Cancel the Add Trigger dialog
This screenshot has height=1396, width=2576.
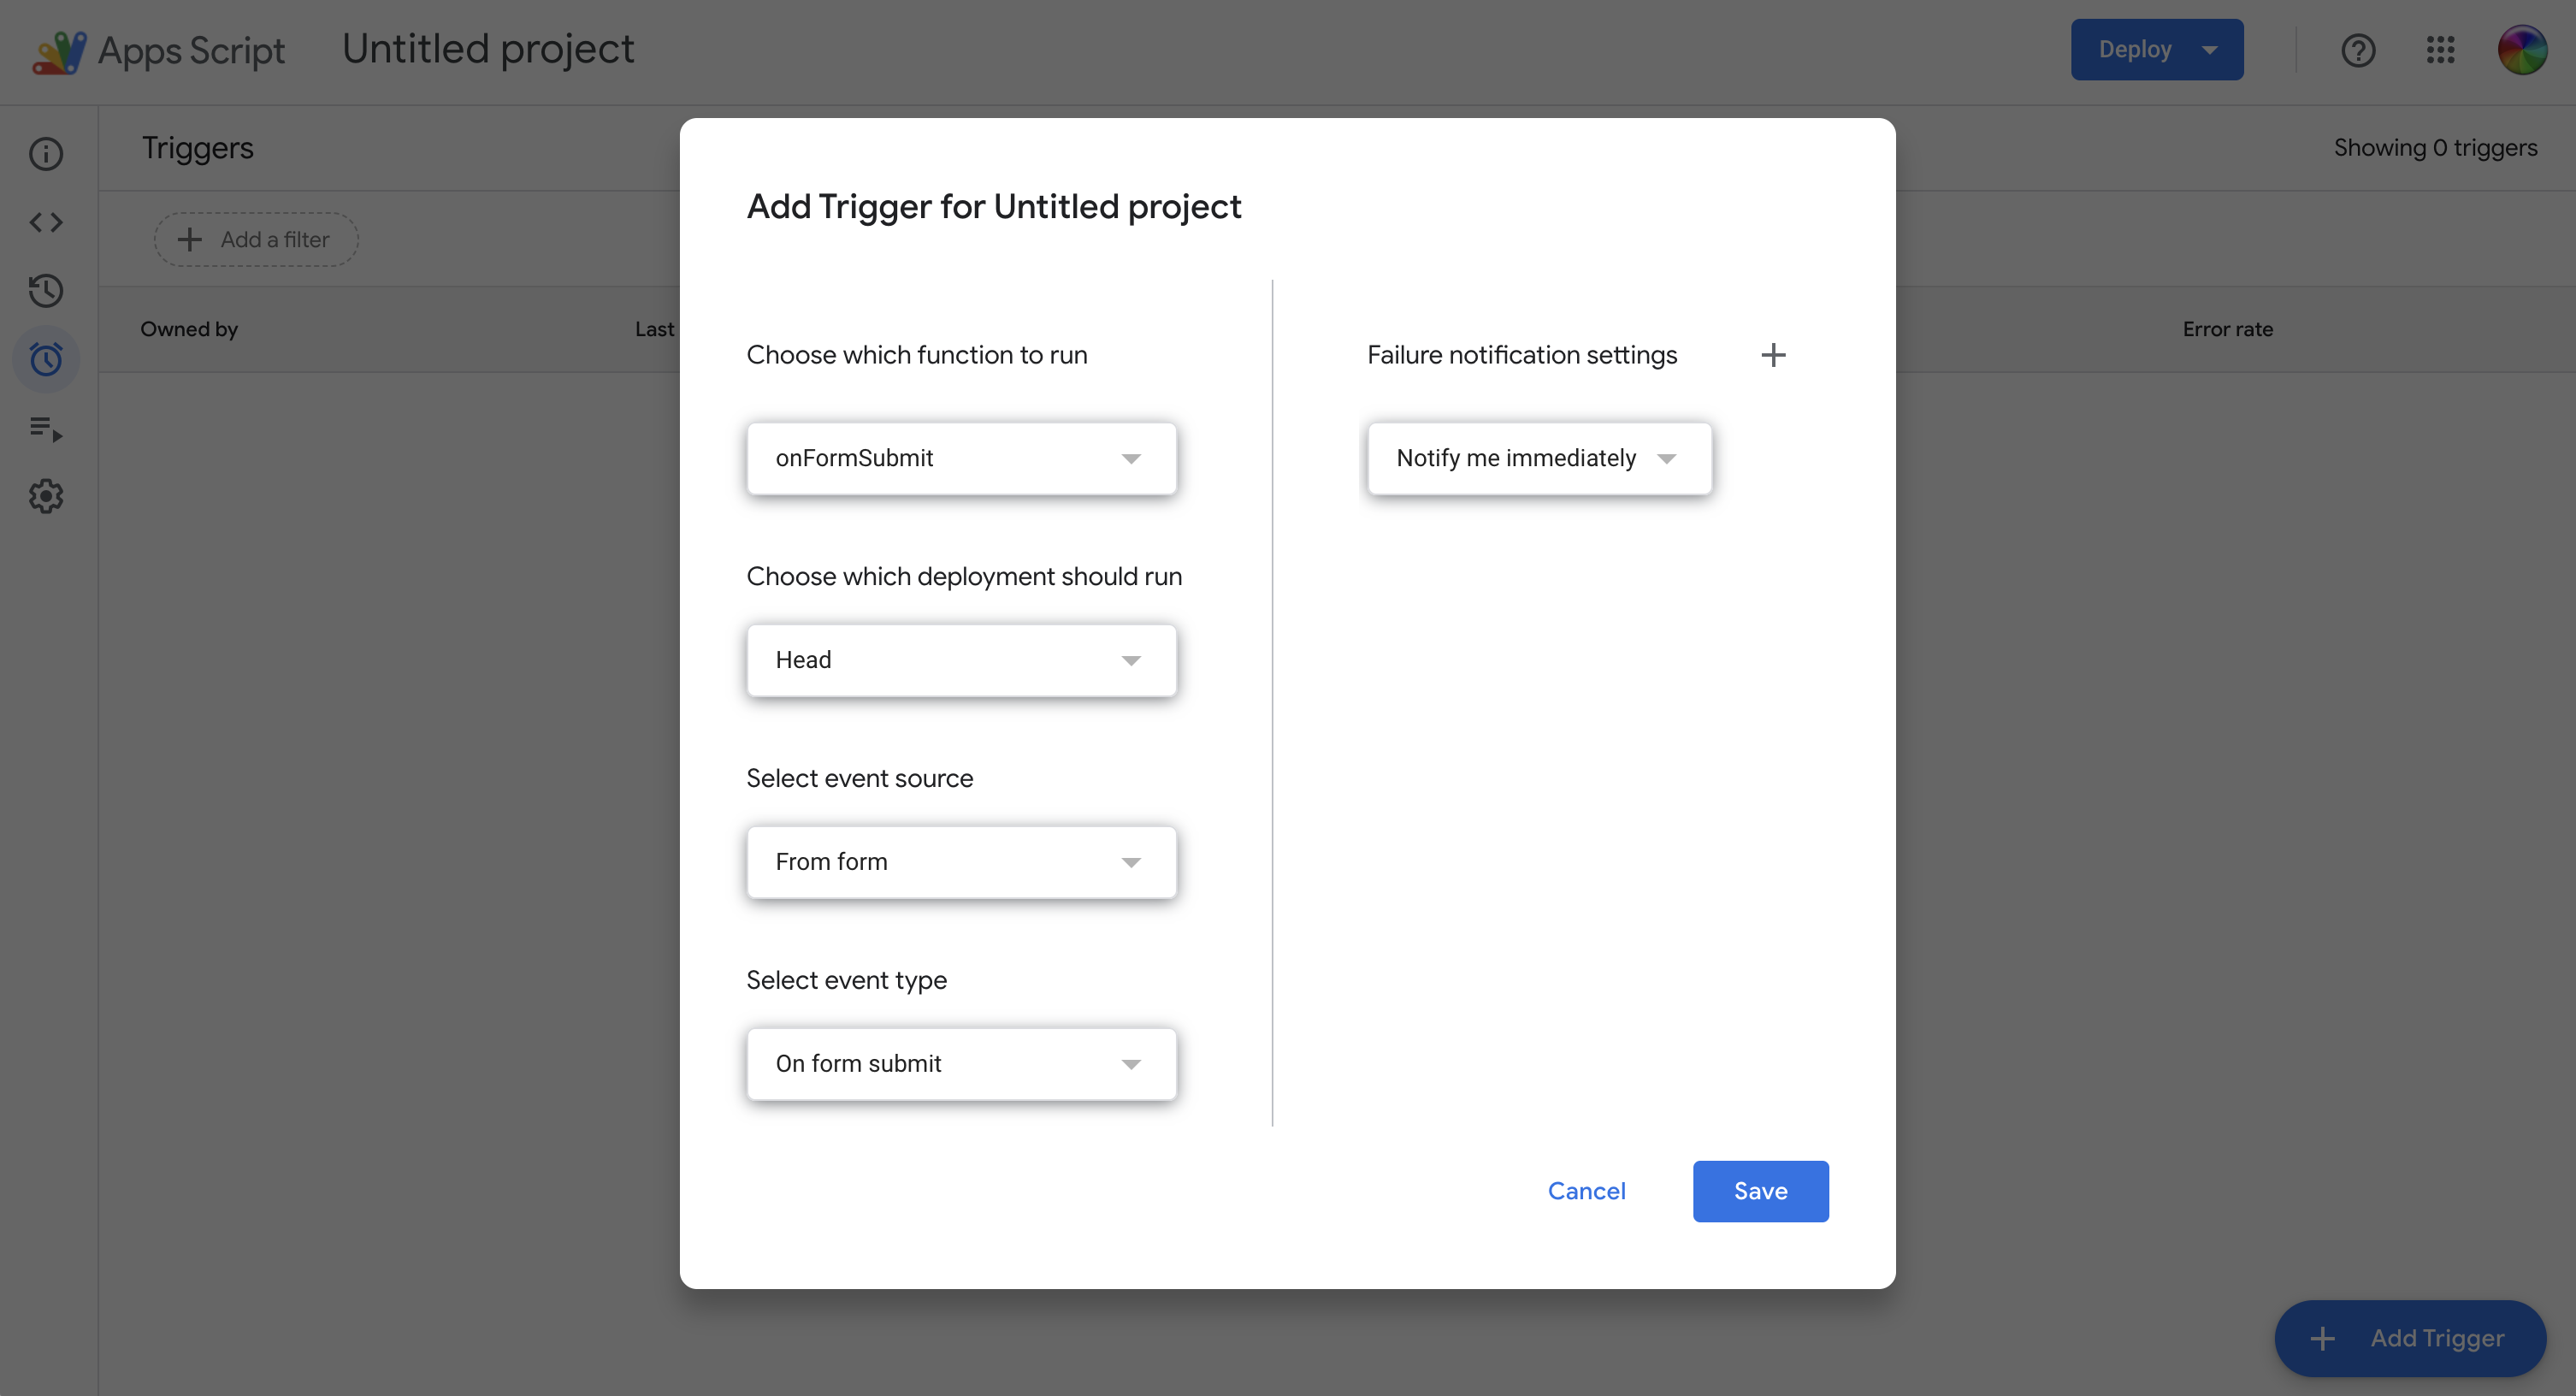tap(1587, 1191)
